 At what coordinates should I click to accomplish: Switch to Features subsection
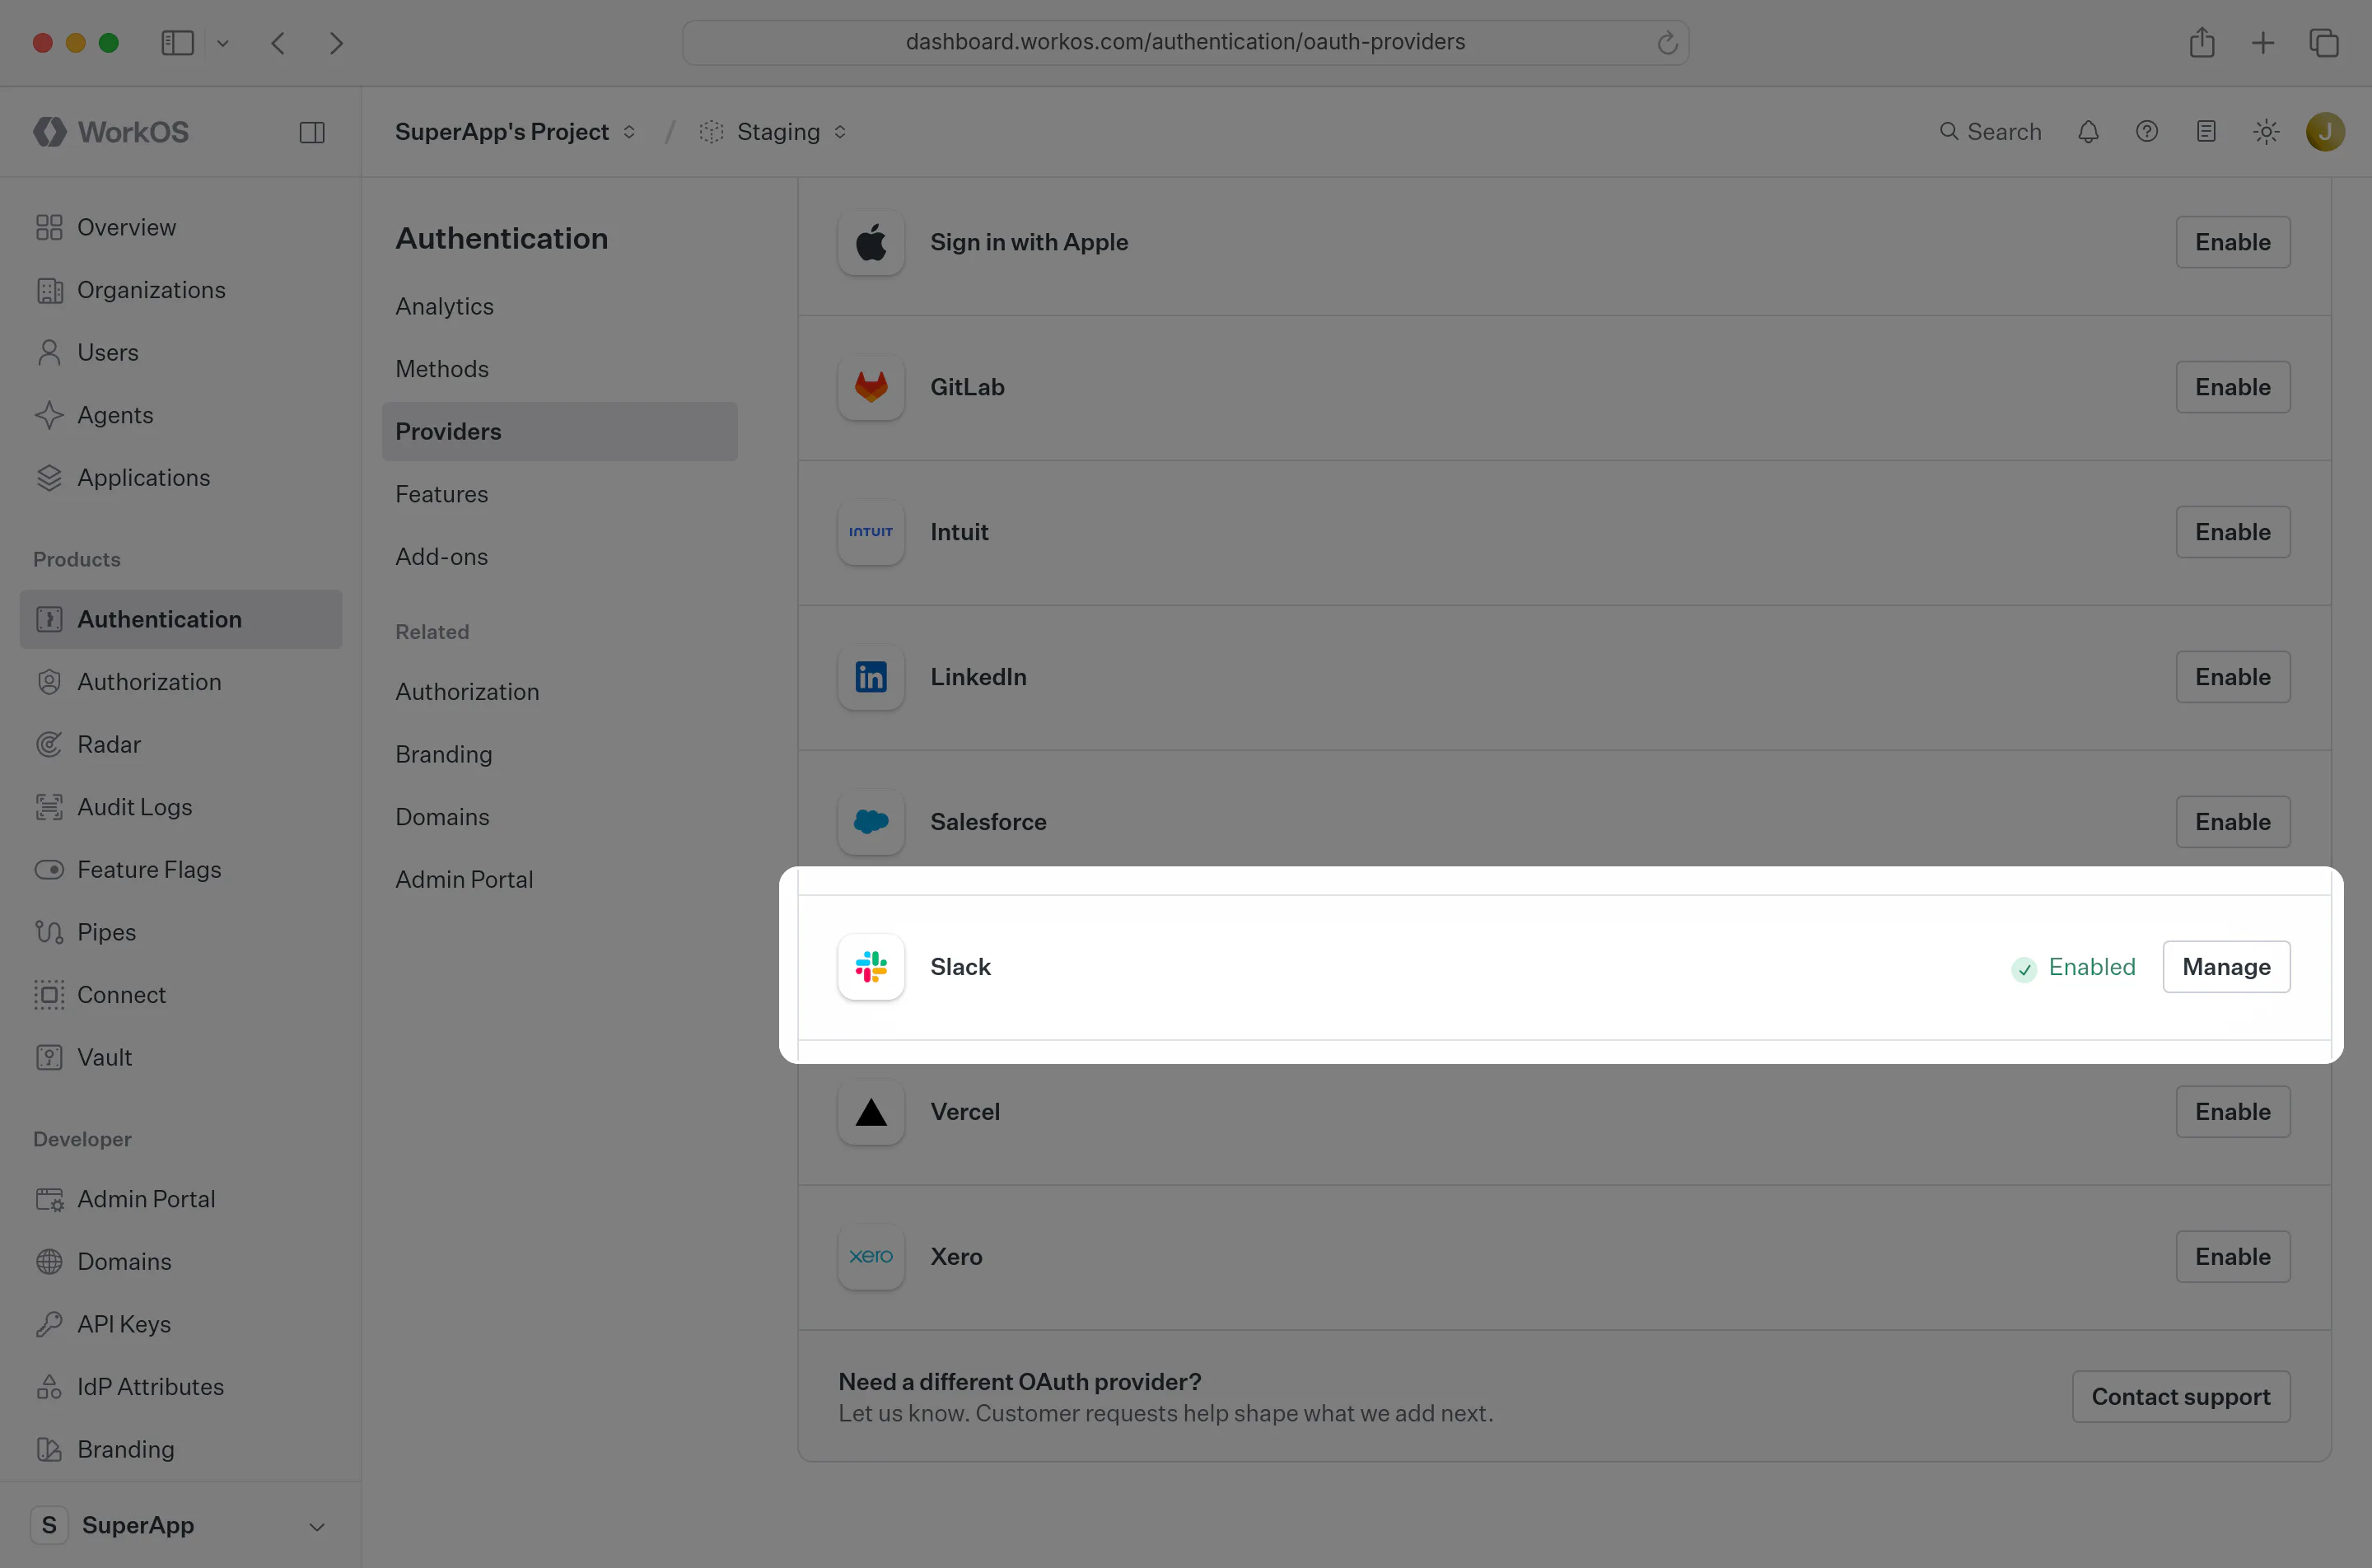click(559, 494)
